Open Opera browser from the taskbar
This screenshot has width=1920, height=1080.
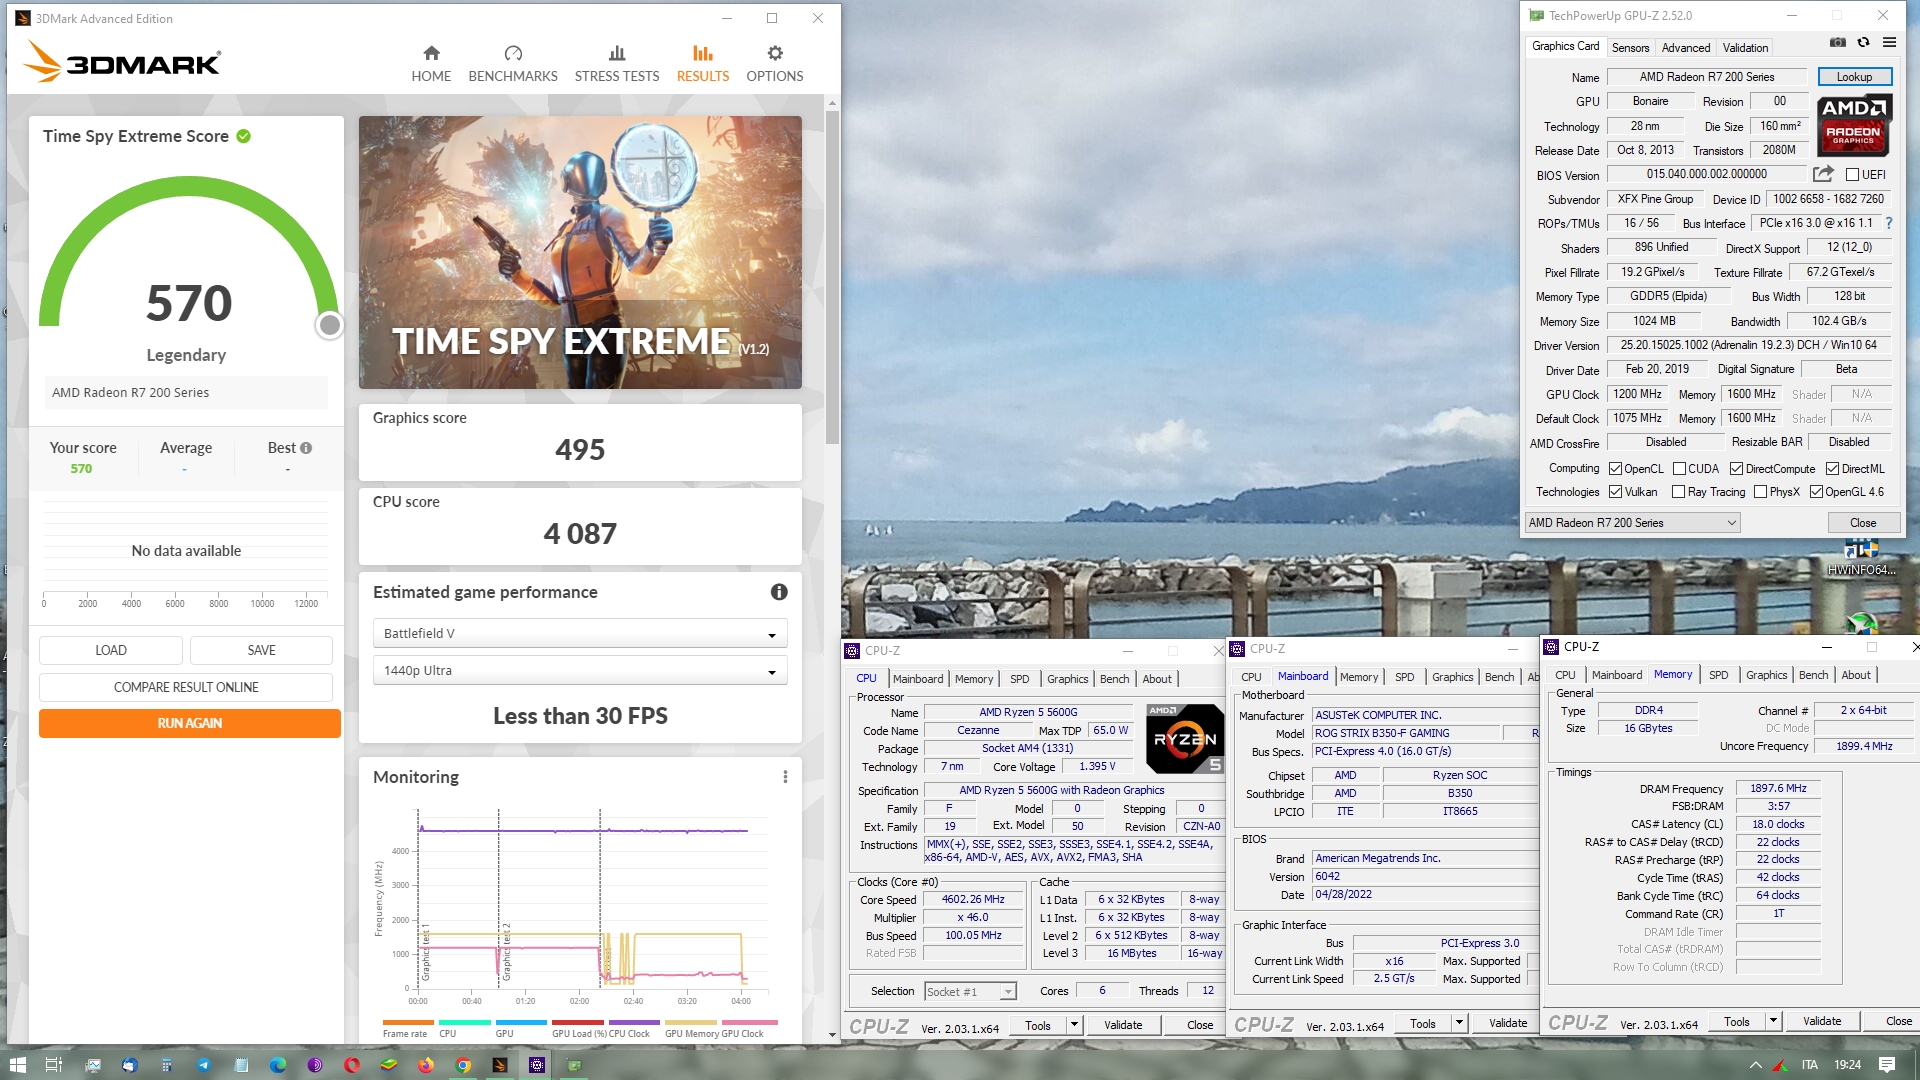(352, 1065)
